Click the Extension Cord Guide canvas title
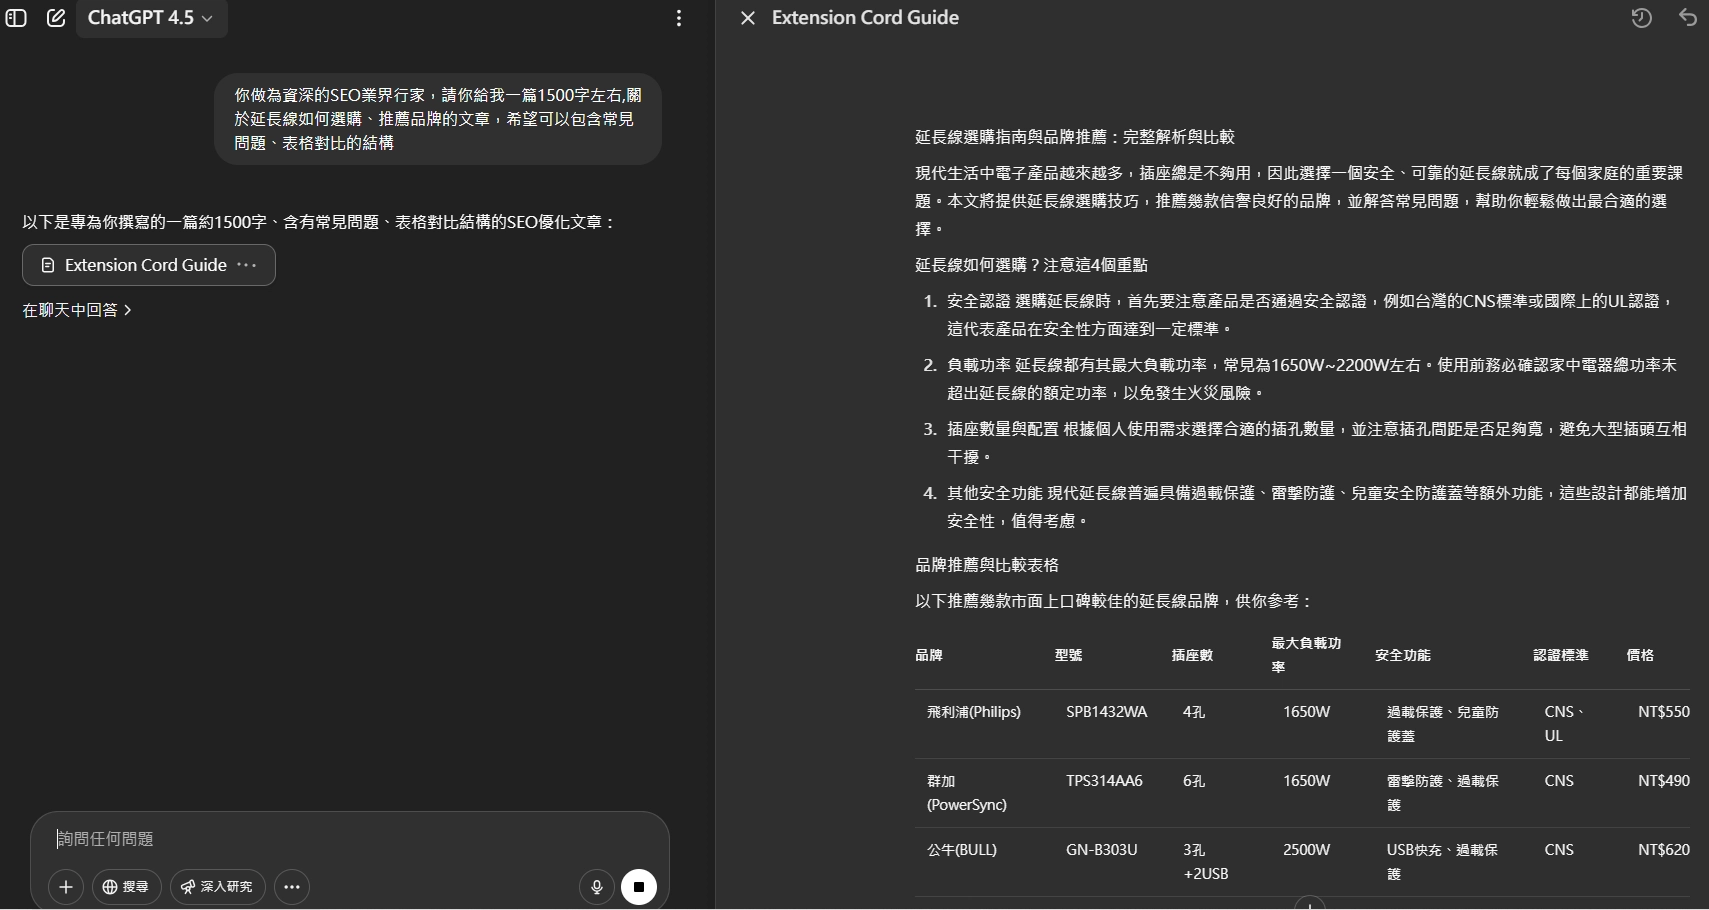This screenshot has height=910, width=1709. coord(865,18)
